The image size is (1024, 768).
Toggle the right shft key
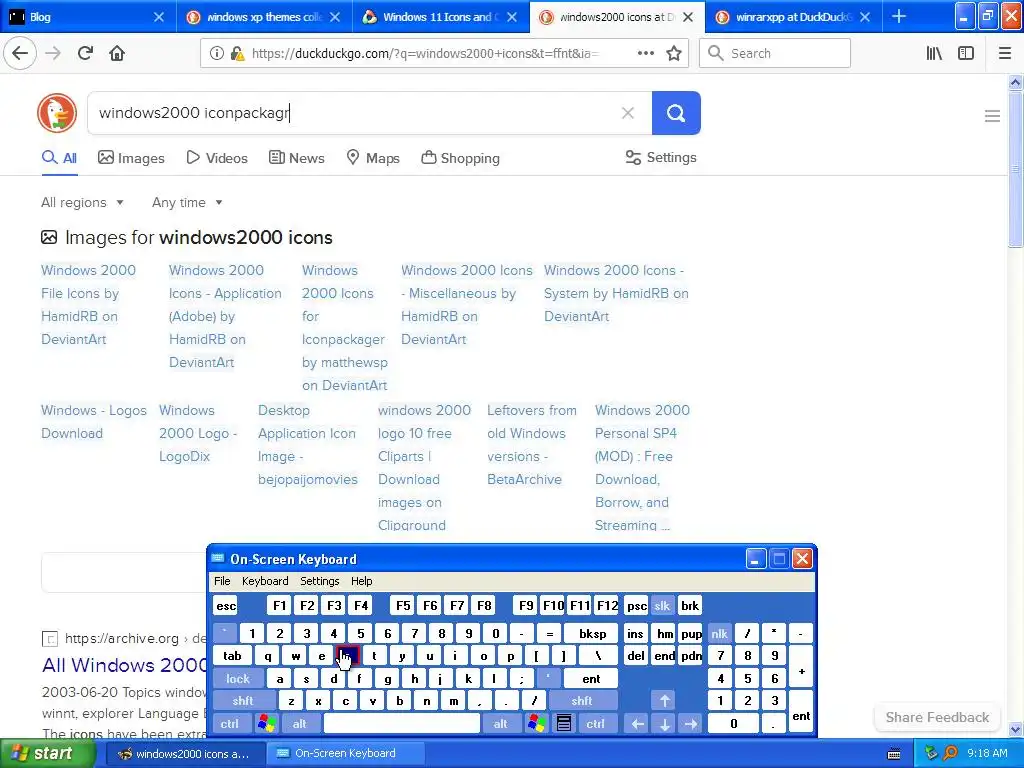tap(582, 701)
